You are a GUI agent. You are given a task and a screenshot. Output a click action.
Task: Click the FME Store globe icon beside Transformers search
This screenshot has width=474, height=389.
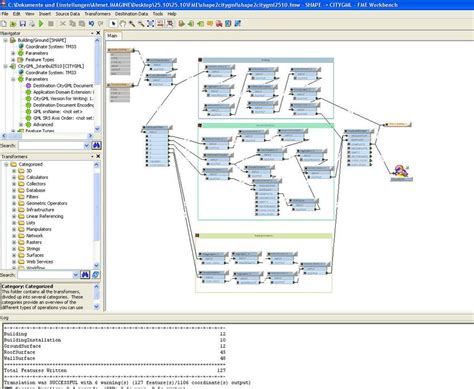coord(96,275)
